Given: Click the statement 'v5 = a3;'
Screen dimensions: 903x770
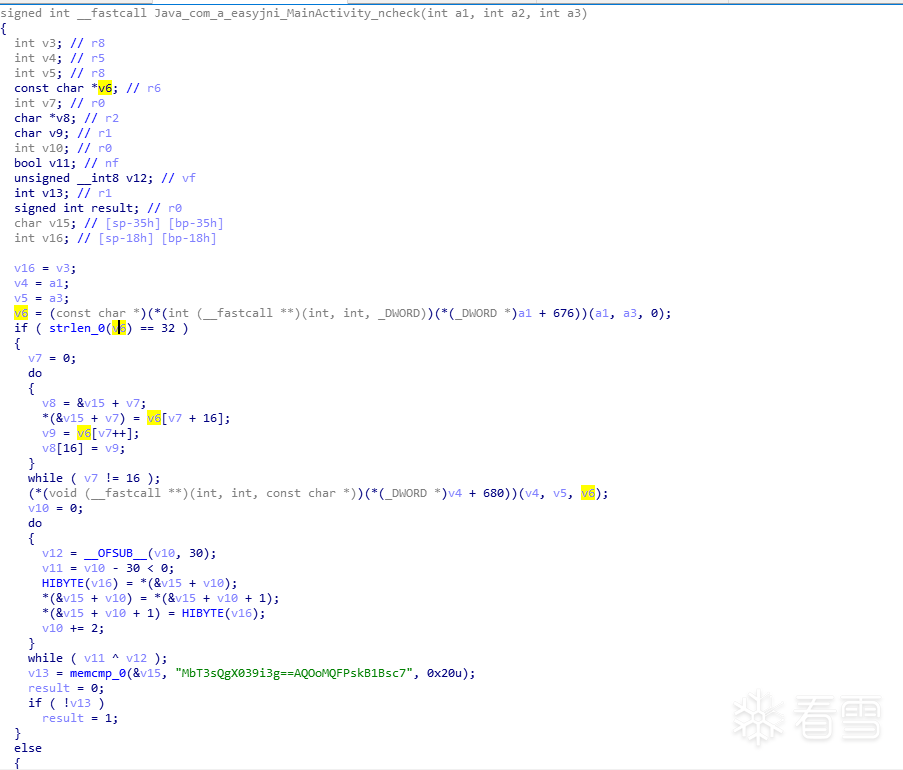Looking at the screenshot, I should click(x=41, y=298).
